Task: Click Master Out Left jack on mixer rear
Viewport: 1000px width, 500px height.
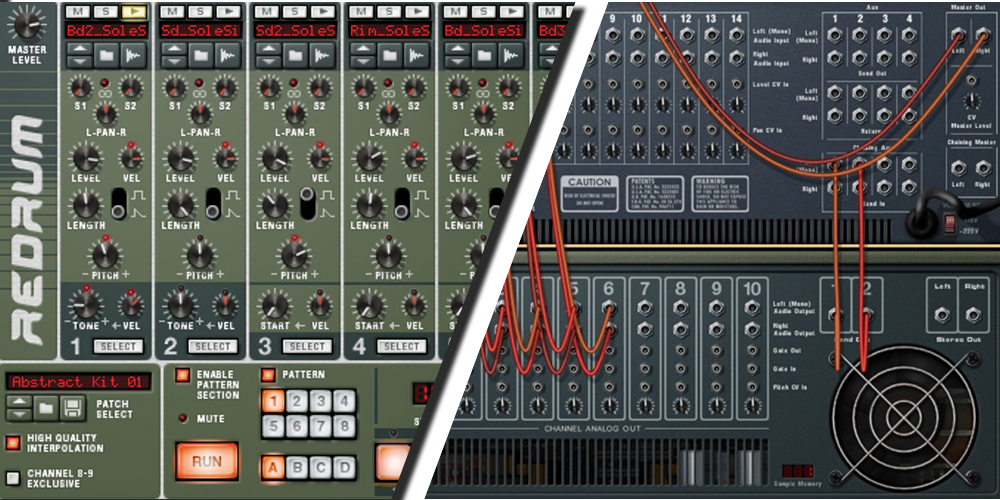Action: pyautogui.click(x=958, y=35)
